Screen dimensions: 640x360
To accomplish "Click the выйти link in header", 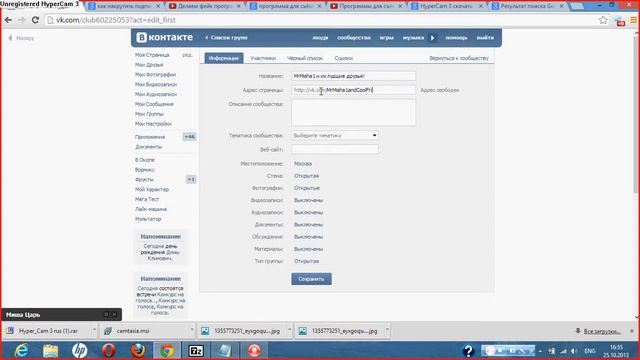I will click(485, 38).
